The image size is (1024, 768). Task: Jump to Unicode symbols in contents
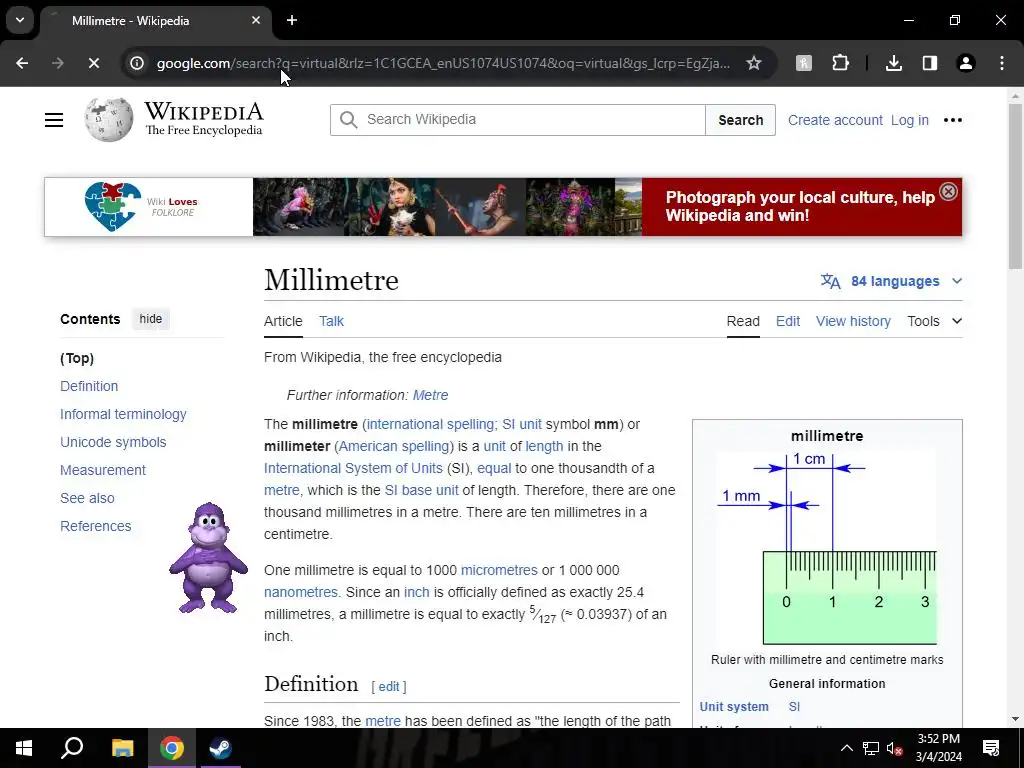coord(113,442)
